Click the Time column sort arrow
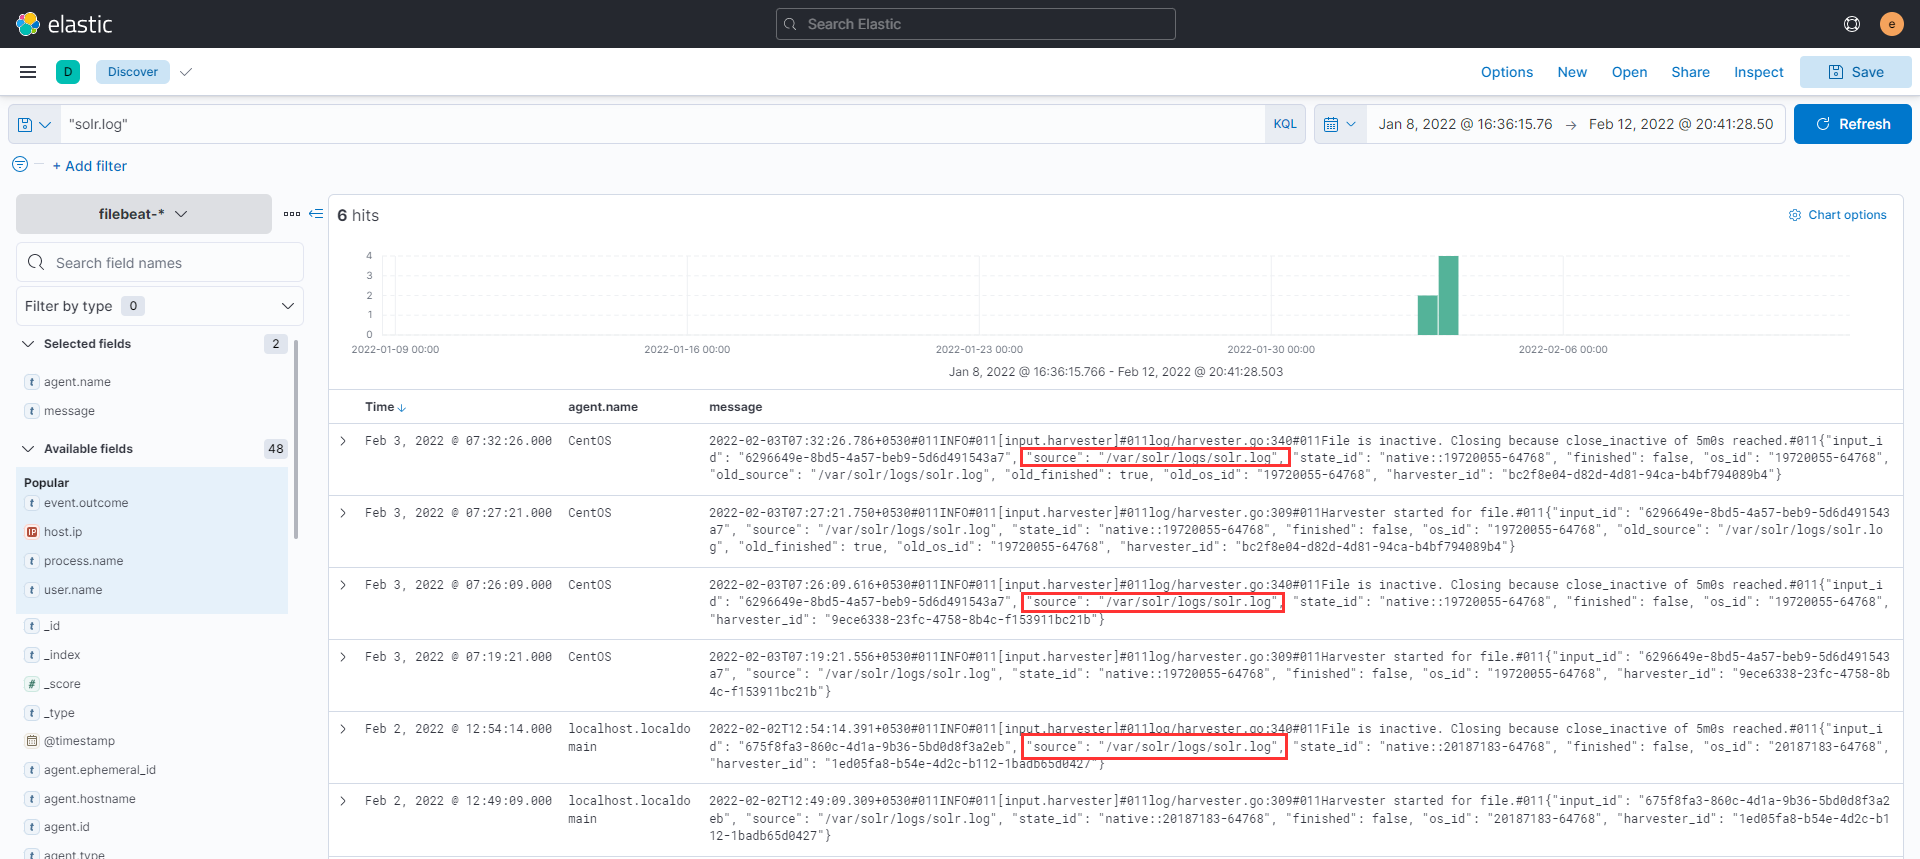1920x859 pixels. coord(402,408)
